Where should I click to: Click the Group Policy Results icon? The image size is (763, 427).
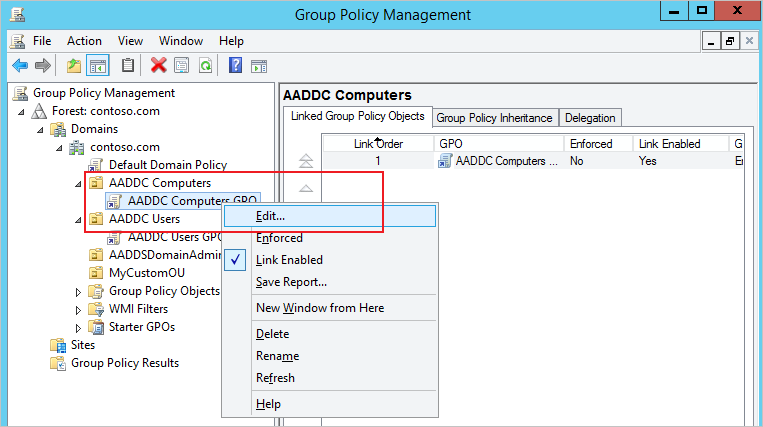tap(58, 363)
